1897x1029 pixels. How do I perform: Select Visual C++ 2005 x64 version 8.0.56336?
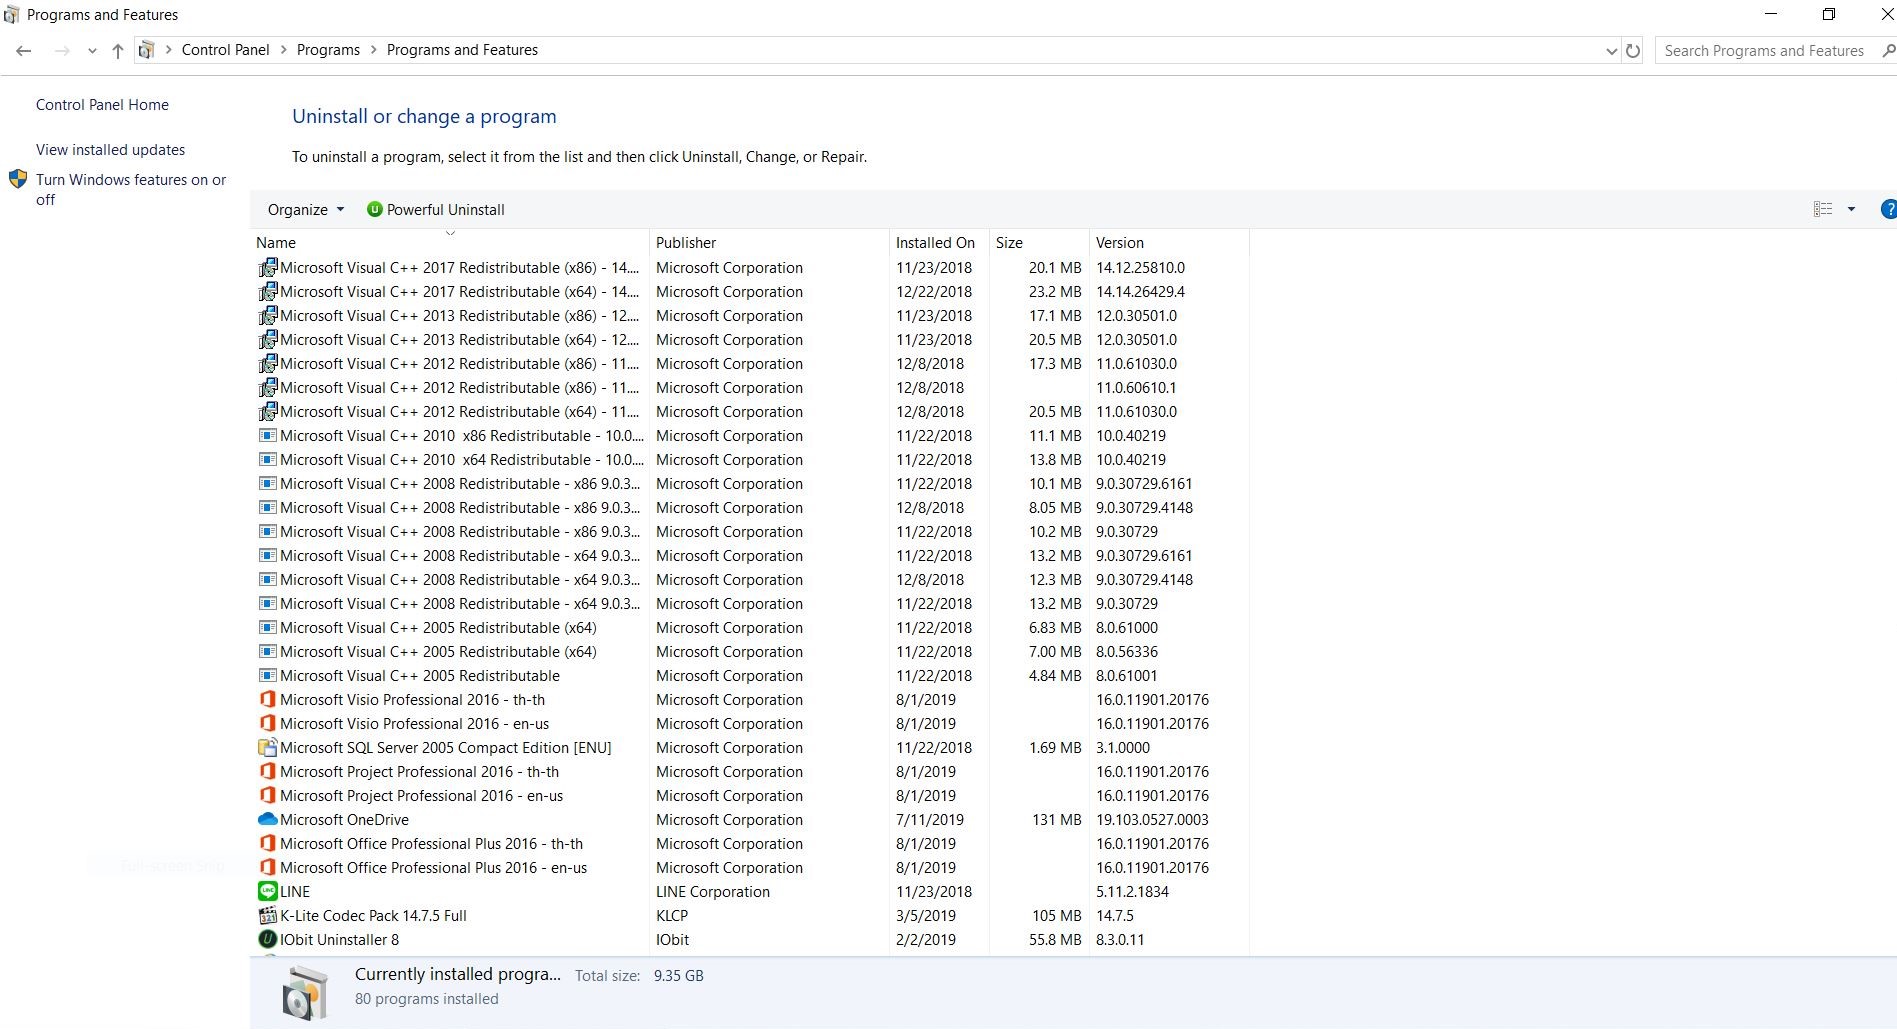749,651
